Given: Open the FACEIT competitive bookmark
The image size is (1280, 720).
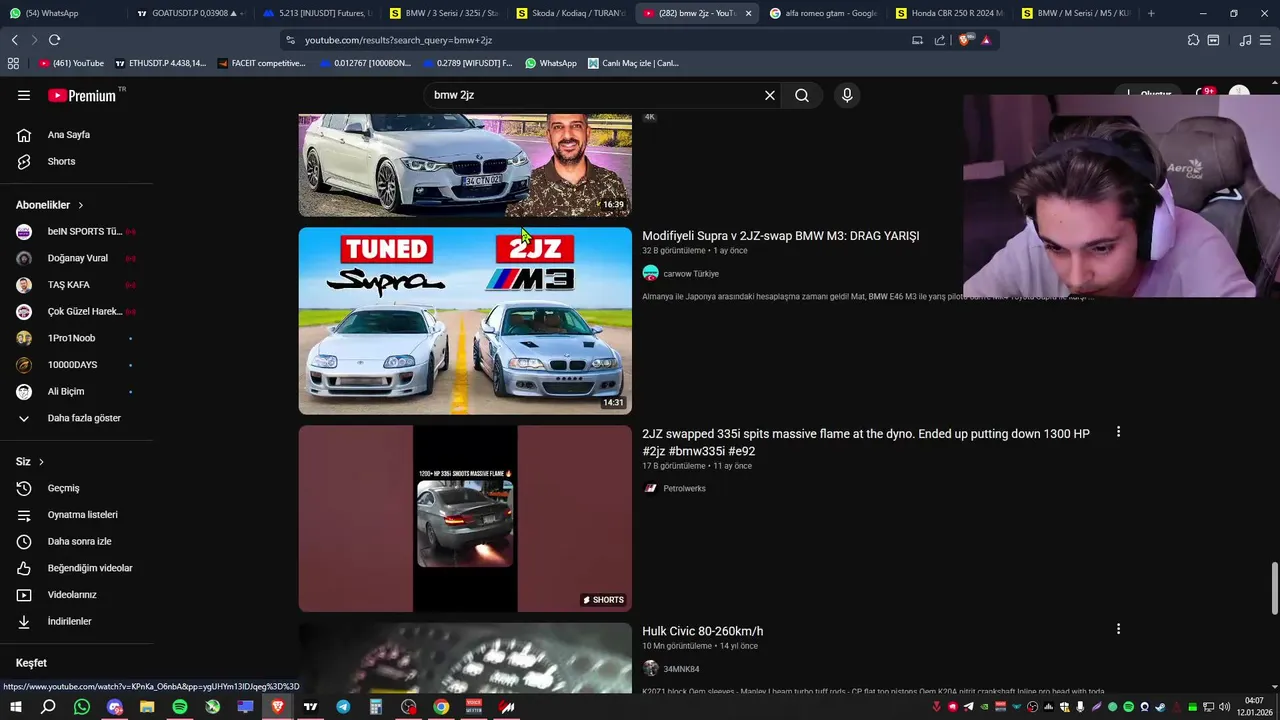Looking at the screenshot, I should point(260,63).
